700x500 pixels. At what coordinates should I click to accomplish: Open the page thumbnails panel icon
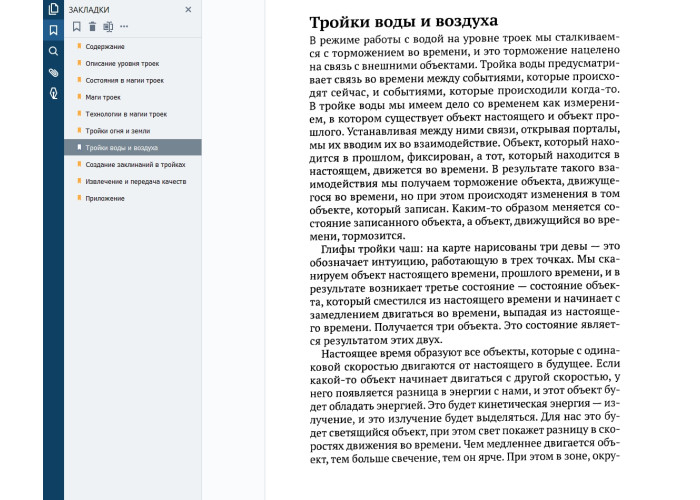point(53,9)
